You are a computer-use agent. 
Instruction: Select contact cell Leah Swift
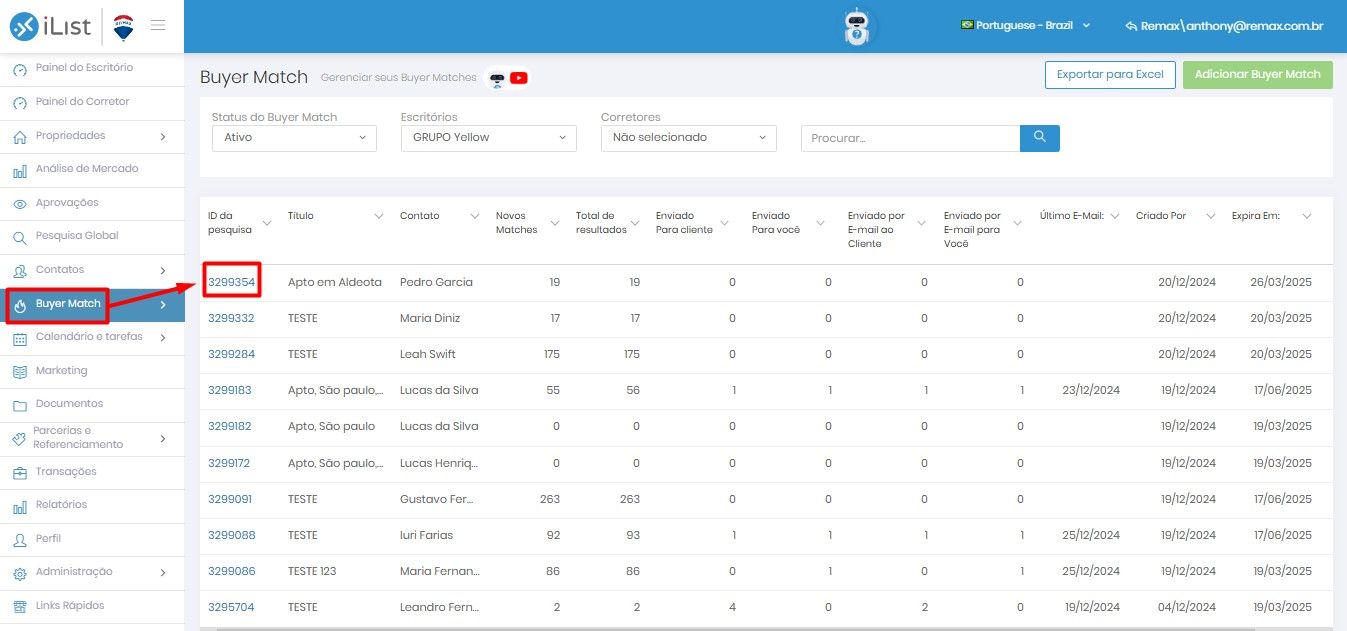(x=428, y=354)
